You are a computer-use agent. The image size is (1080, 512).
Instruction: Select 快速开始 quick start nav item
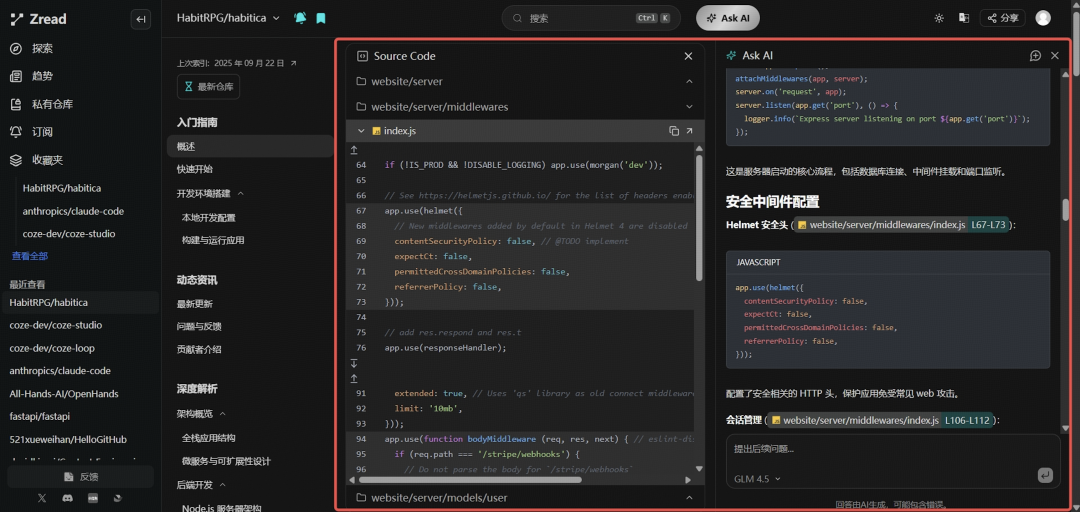(x=195, y=169)
